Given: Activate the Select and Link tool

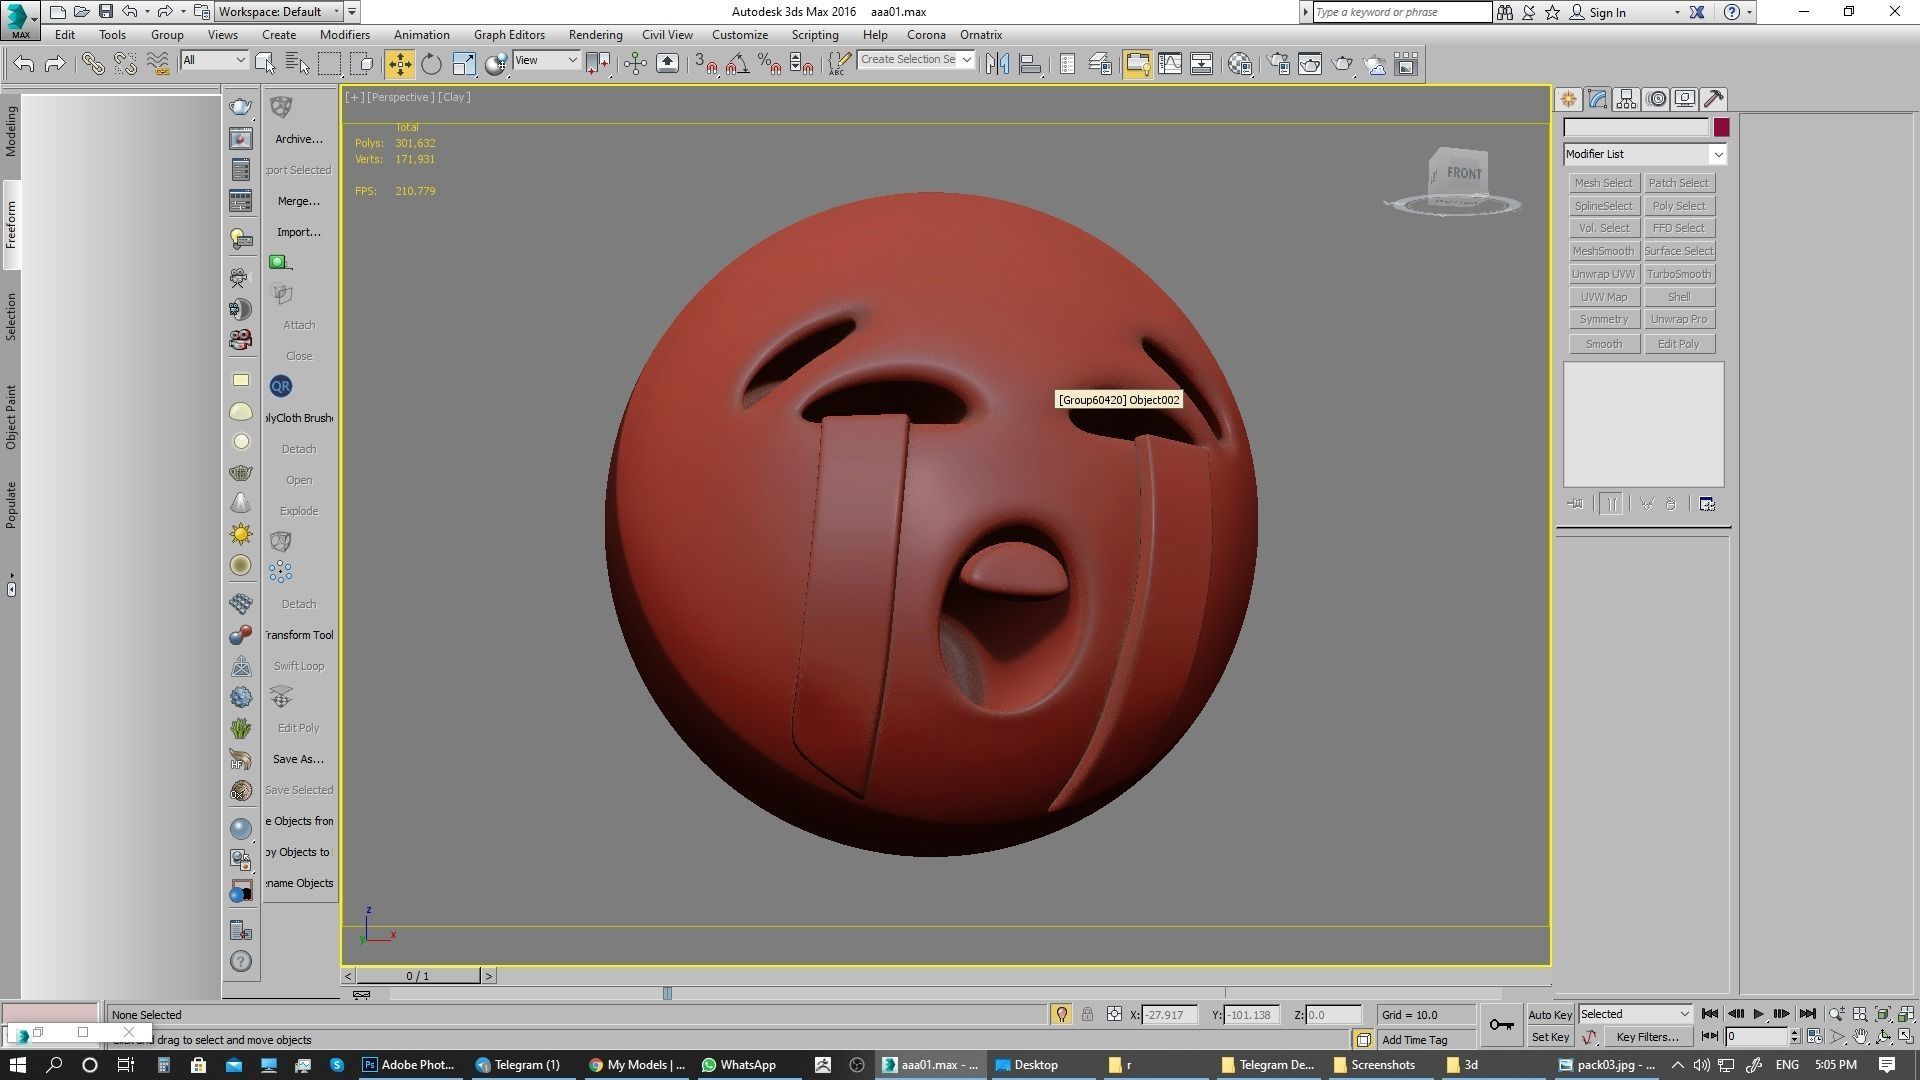Looking at the screenshot, I should click(92, 64).
